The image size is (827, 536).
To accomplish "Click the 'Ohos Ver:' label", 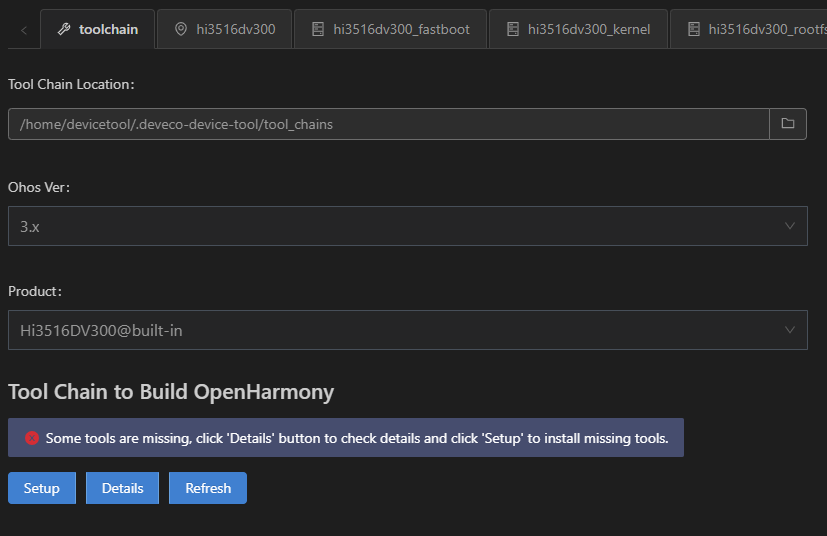I will (39, 187).
